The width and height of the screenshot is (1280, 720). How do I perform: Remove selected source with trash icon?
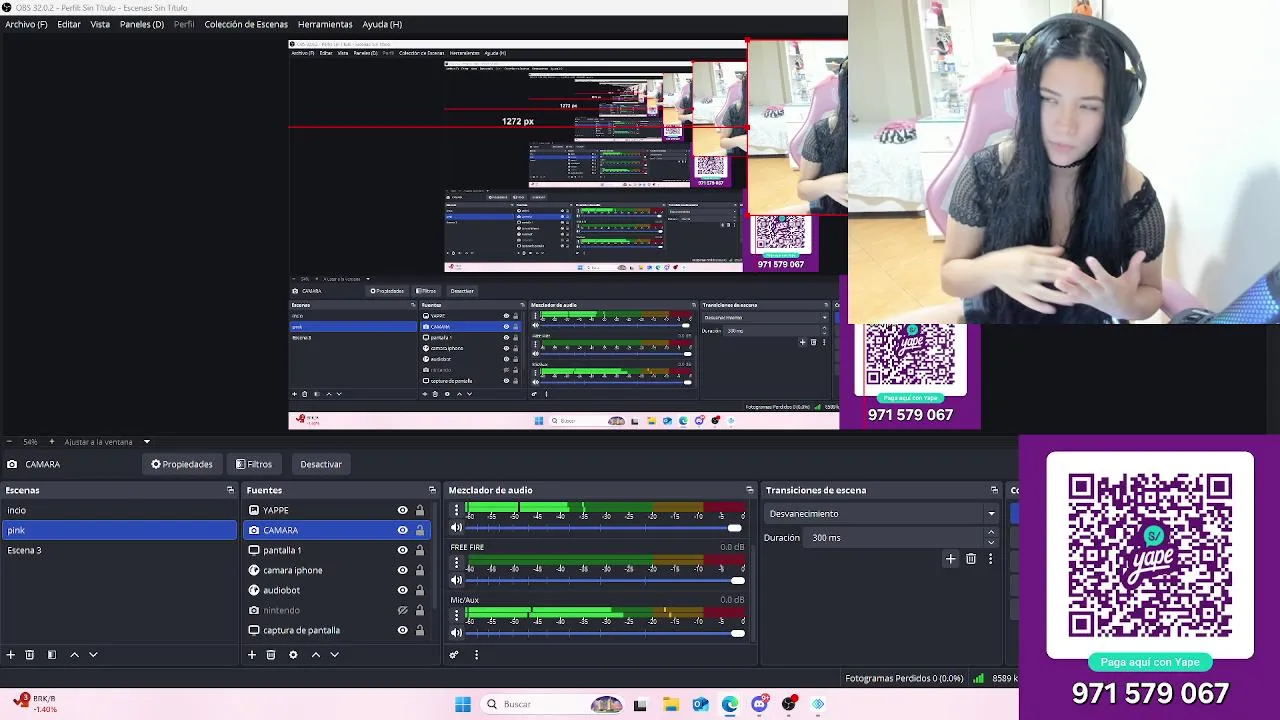pyautogui.click(x=271, y=655)
